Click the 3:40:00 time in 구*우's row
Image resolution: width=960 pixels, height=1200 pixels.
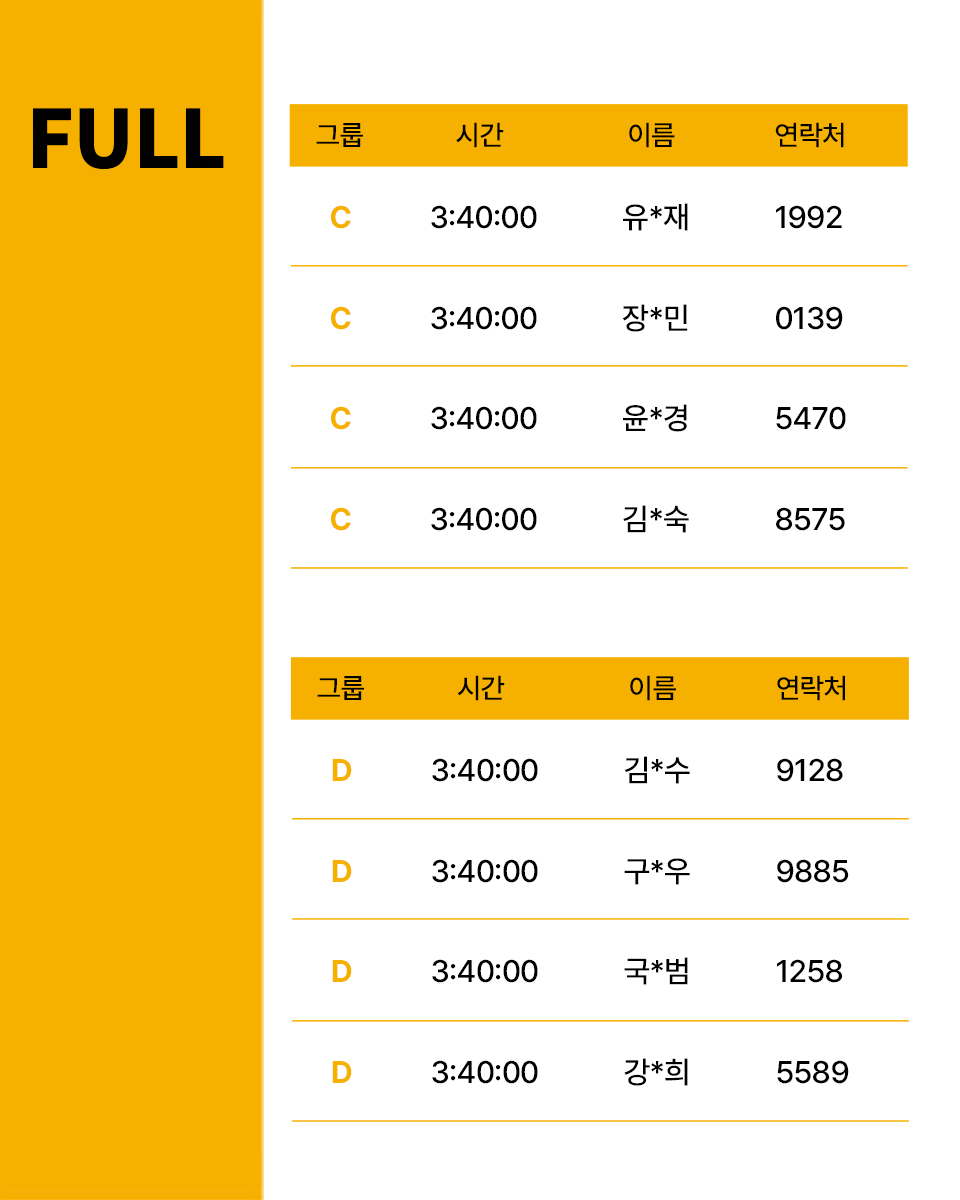click(485, 871)
